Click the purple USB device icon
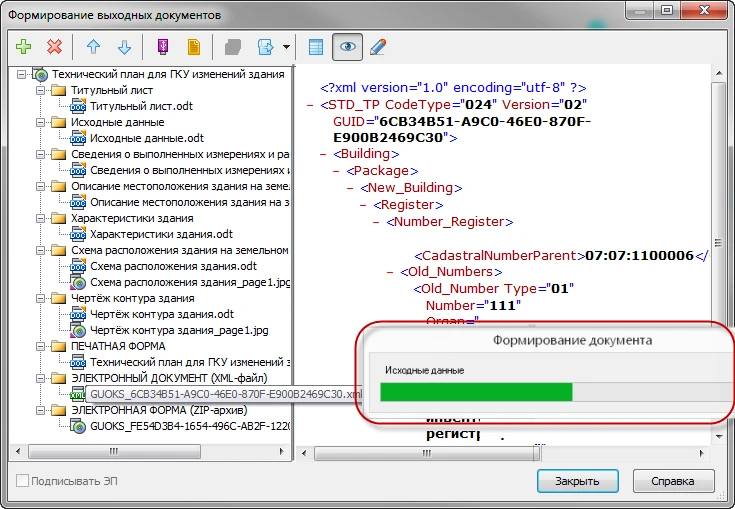The height and width of the screenshot is (509, 735). 163,47
